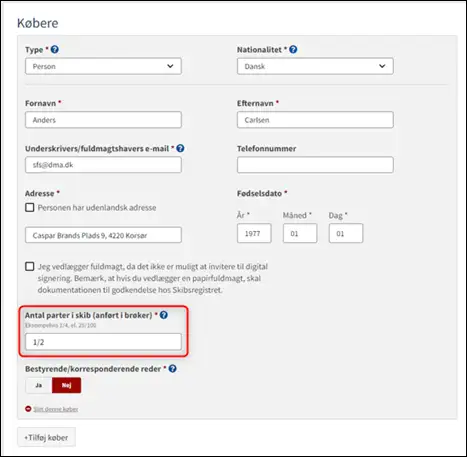Click the Antal parter field with 1/2
467x457 pixels.
(x=103, y=342)
